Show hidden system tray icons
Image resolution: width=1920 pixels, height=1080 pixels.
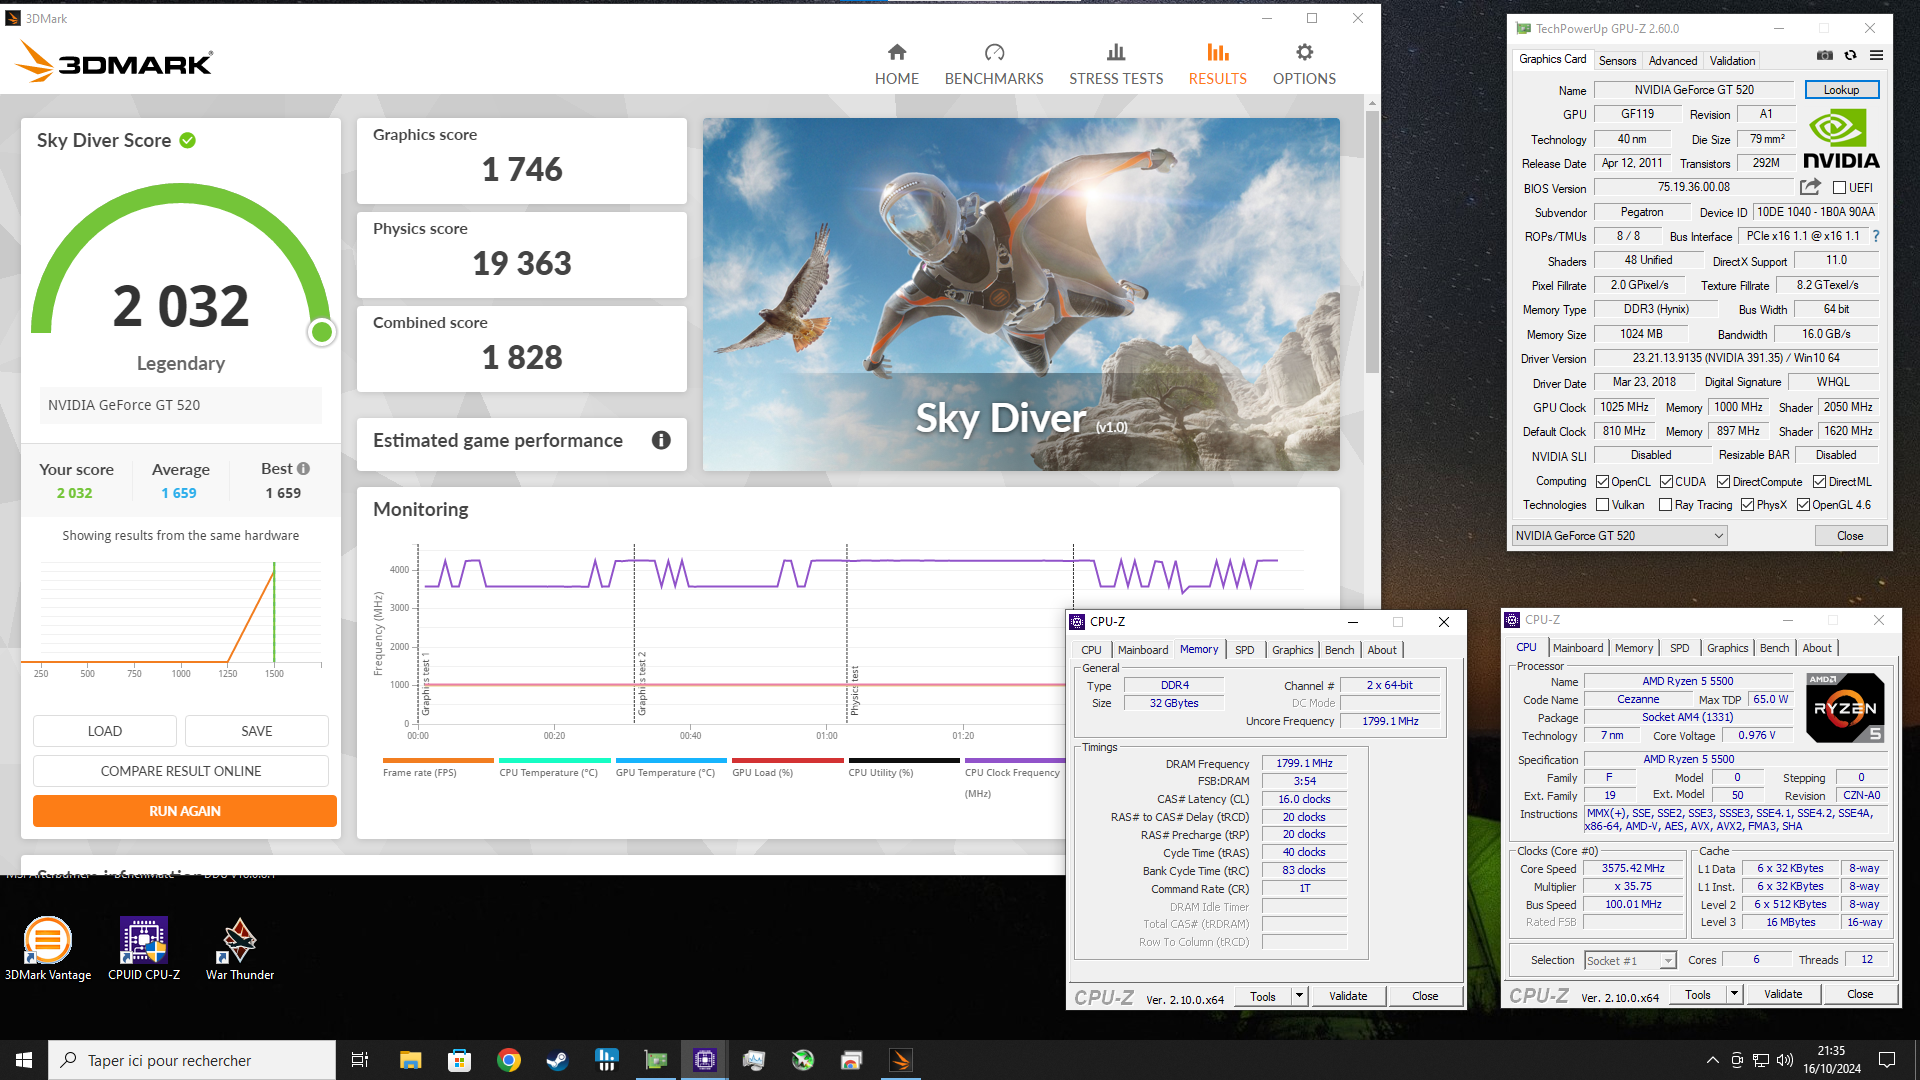[1712, 1060]
